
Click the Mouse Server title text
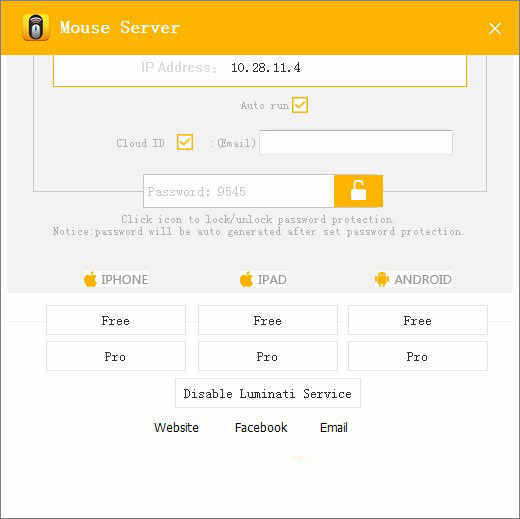point(120,27)
